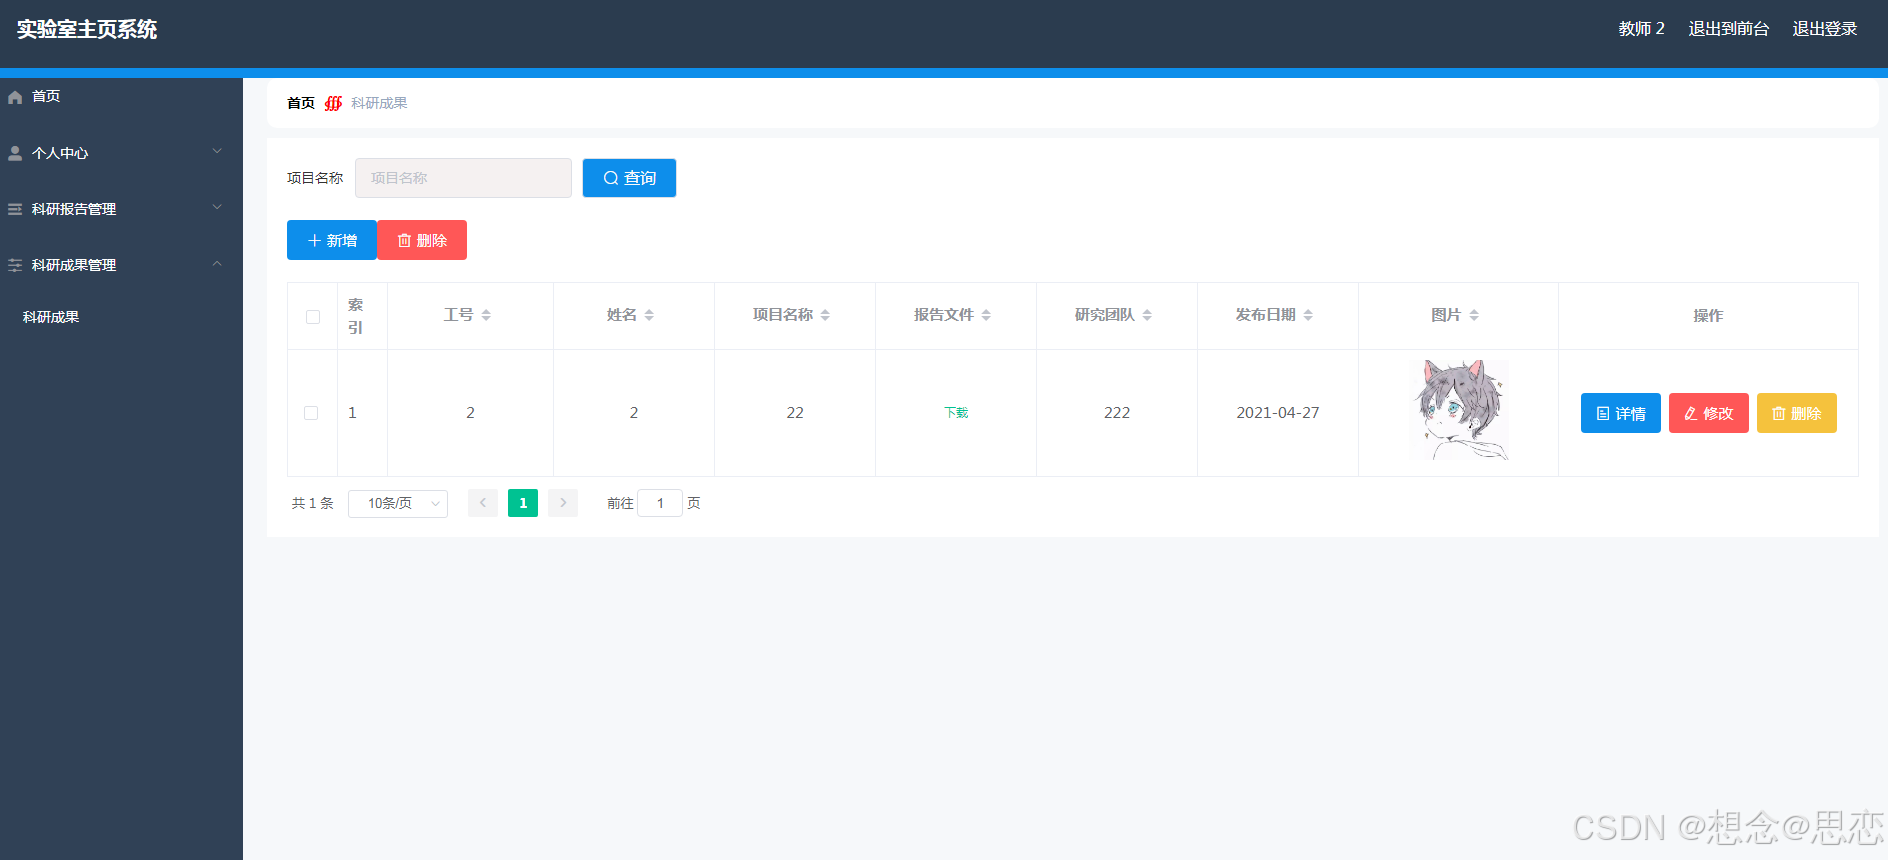
Task: Click the blue 新增 button
Action: [332, 240]
